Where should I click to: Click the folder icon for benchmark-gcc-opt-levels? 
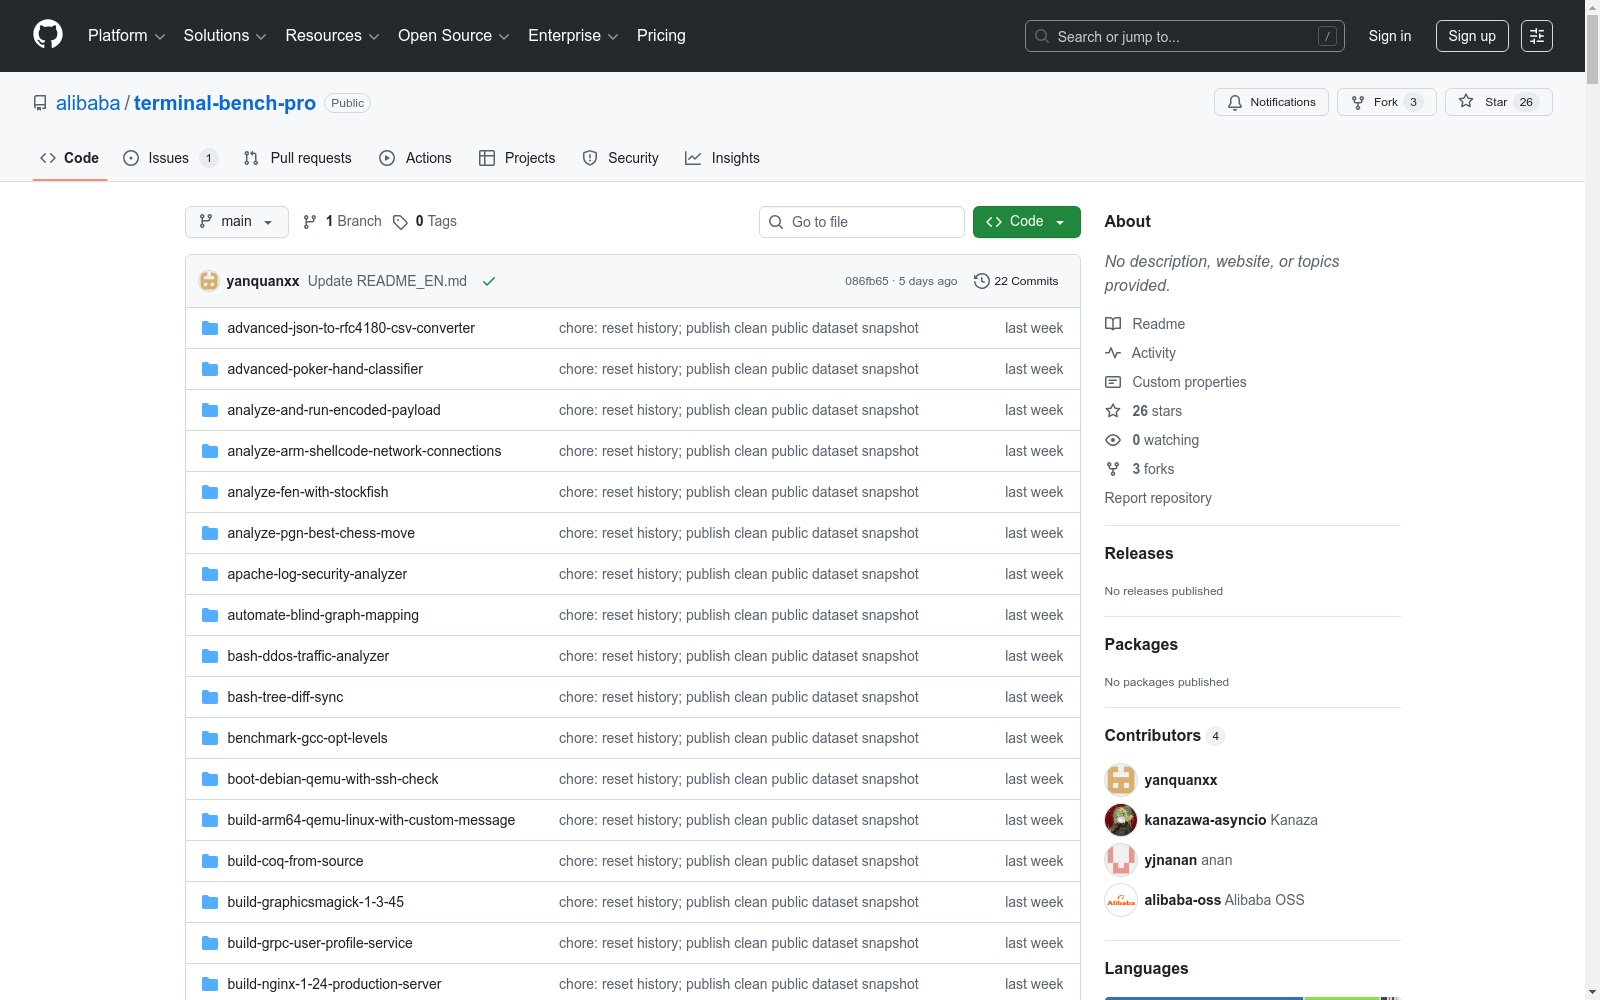pos(210,738)
